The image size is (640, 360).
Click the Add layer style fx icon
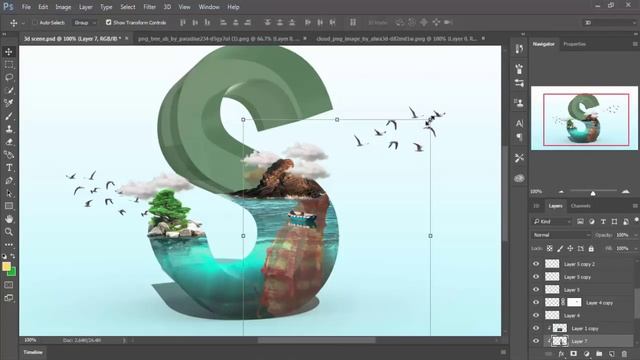tap(562, 354)
